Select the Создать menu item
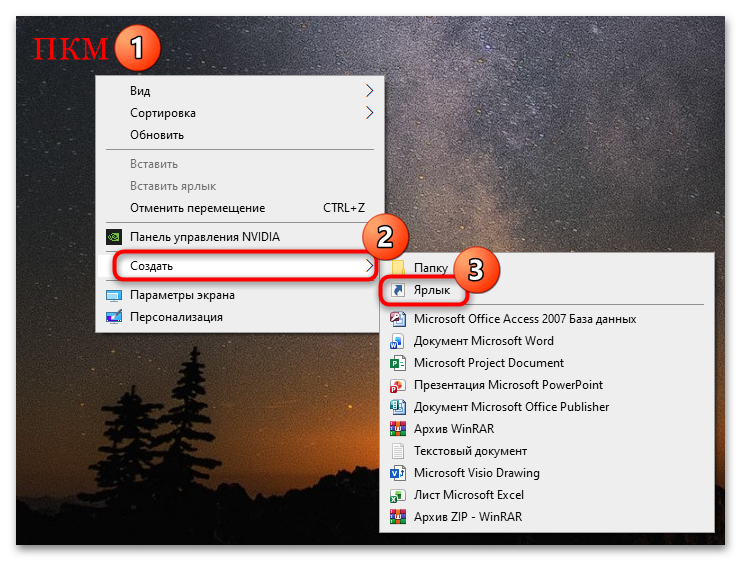Image resolution: width=741 pixels, height=561 pixels. point(240,266)
